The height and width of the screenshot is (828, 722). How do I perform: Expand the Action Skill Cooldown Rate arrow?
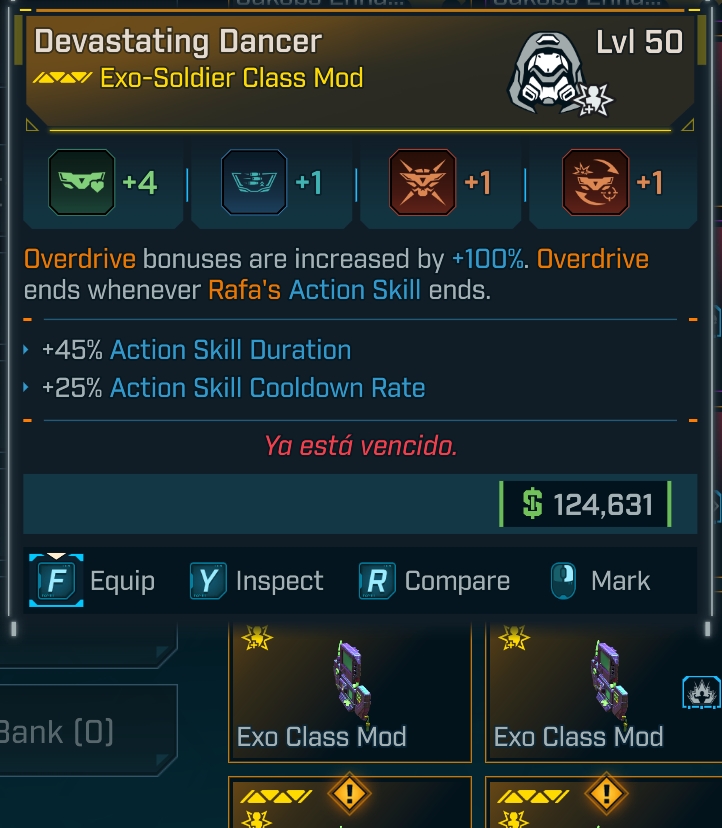(27, 388)
